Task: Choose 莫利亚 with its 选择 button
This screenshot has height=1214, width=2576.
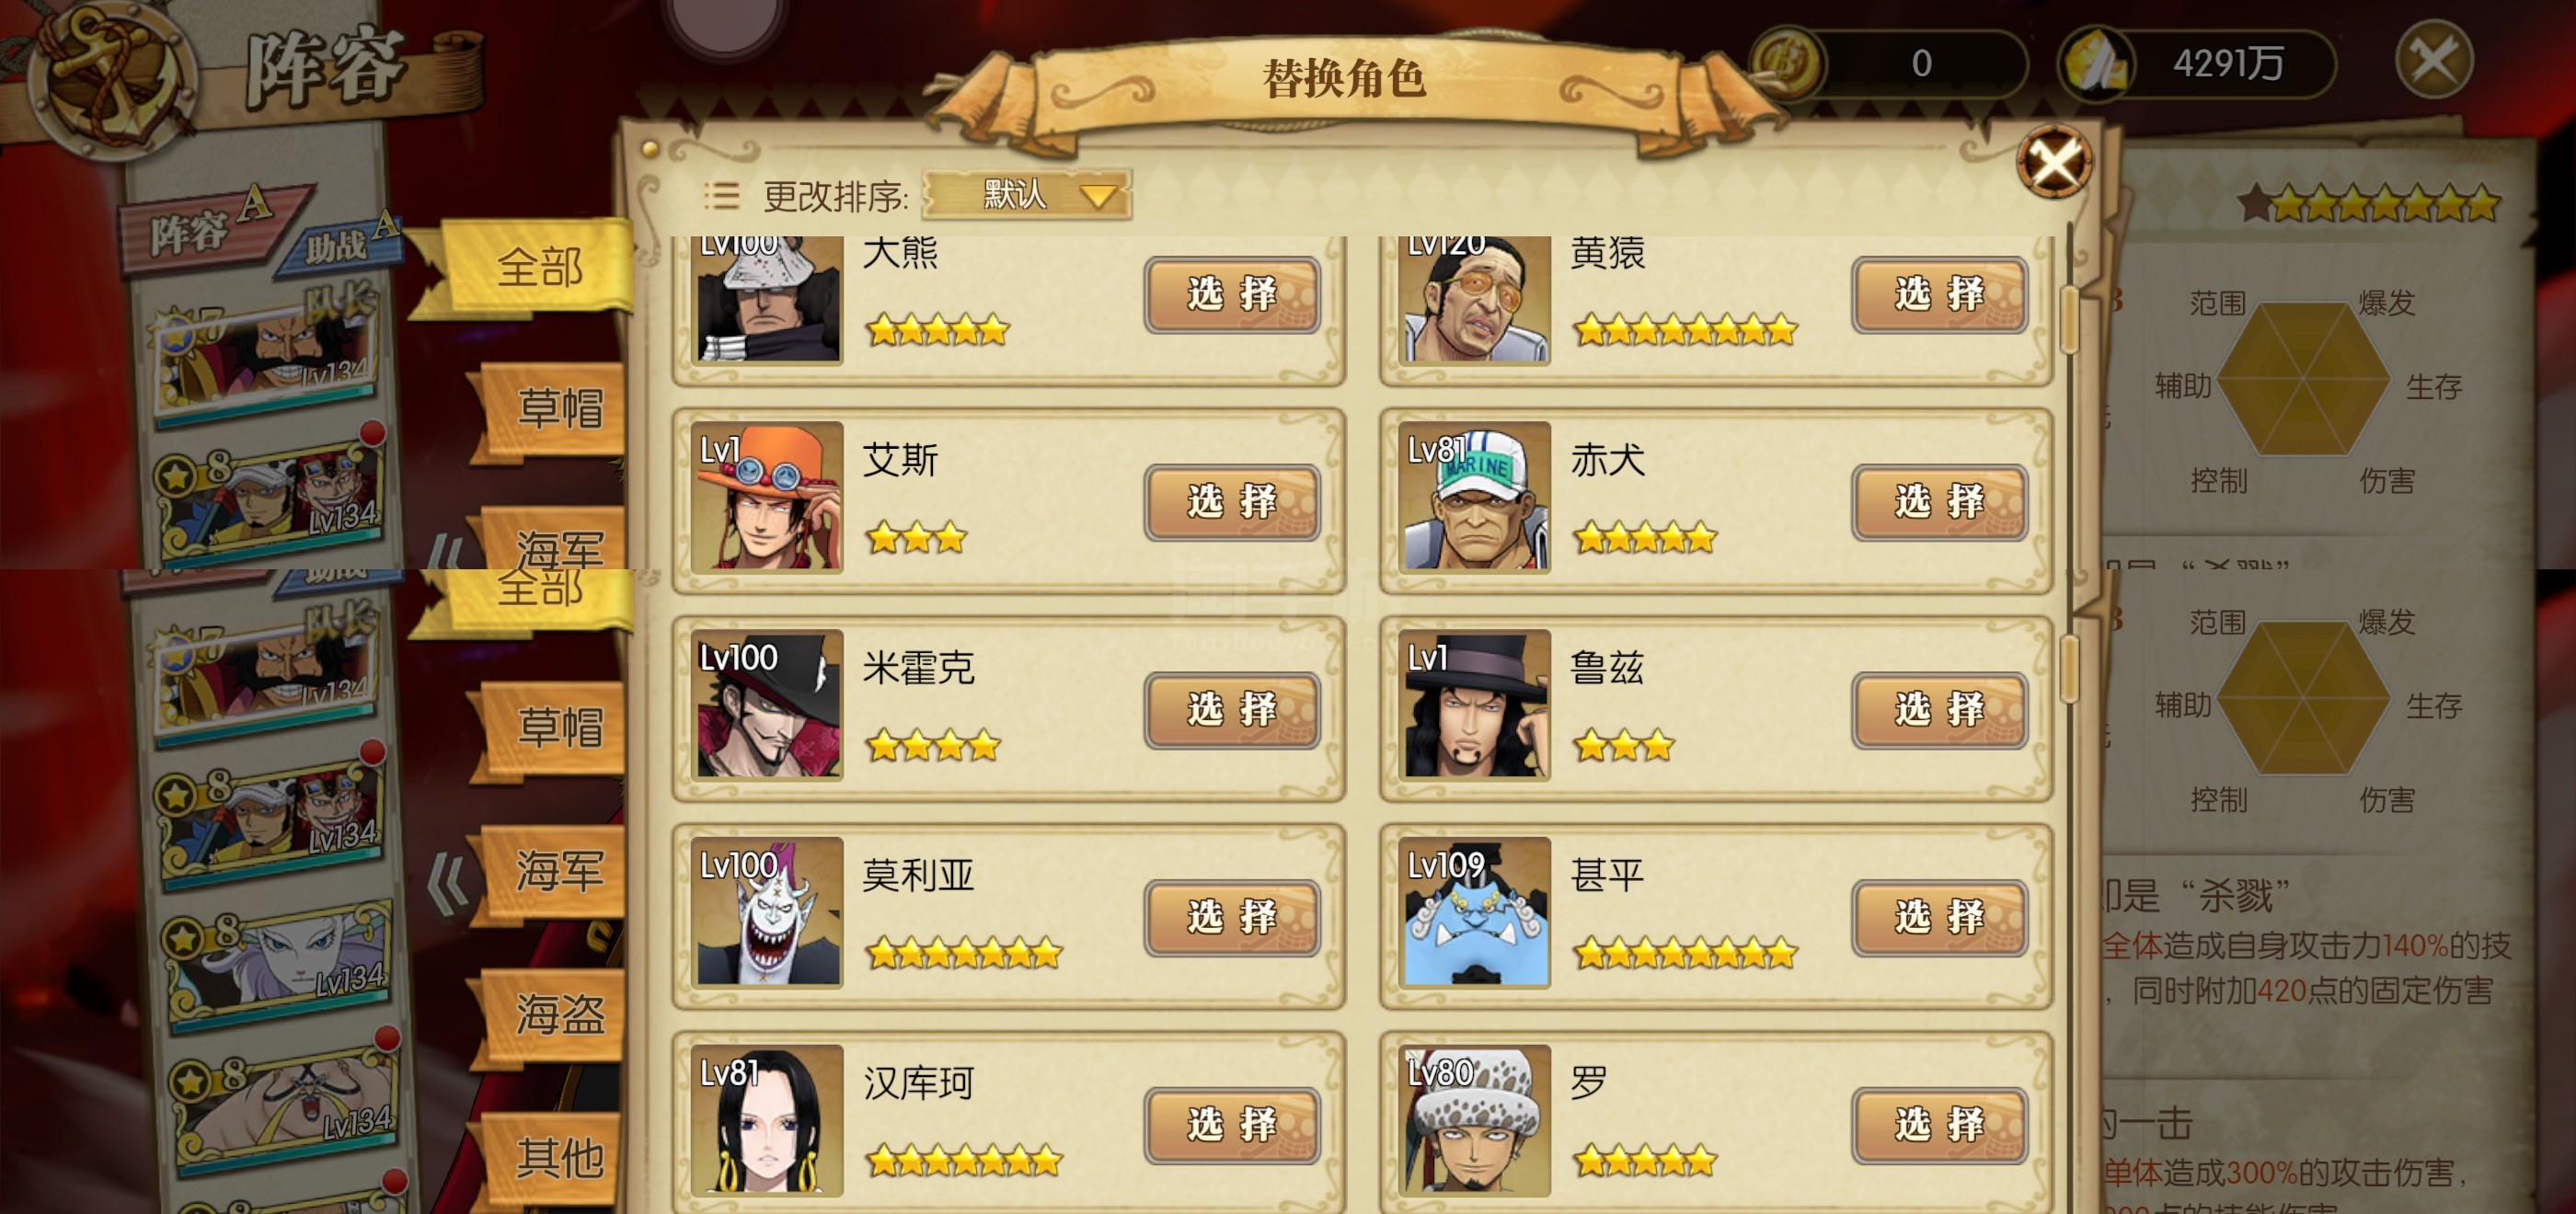Action: click(x=1232, y=917)
